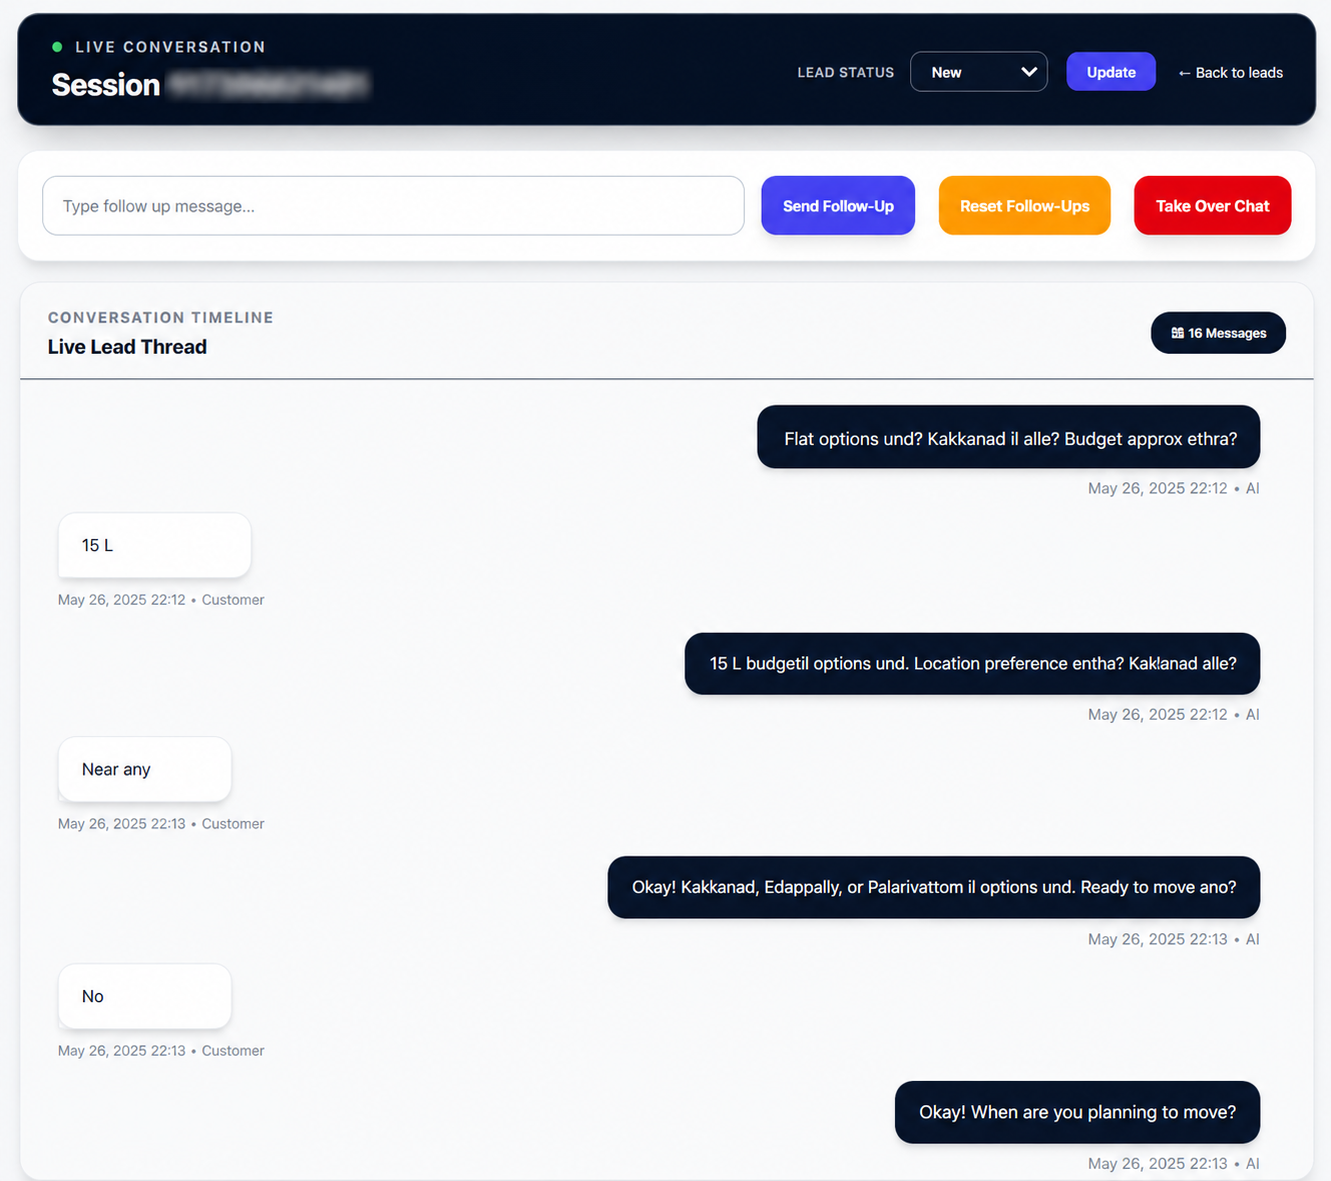Click the timestamp under the "15 L" message

tap(161, 600)
